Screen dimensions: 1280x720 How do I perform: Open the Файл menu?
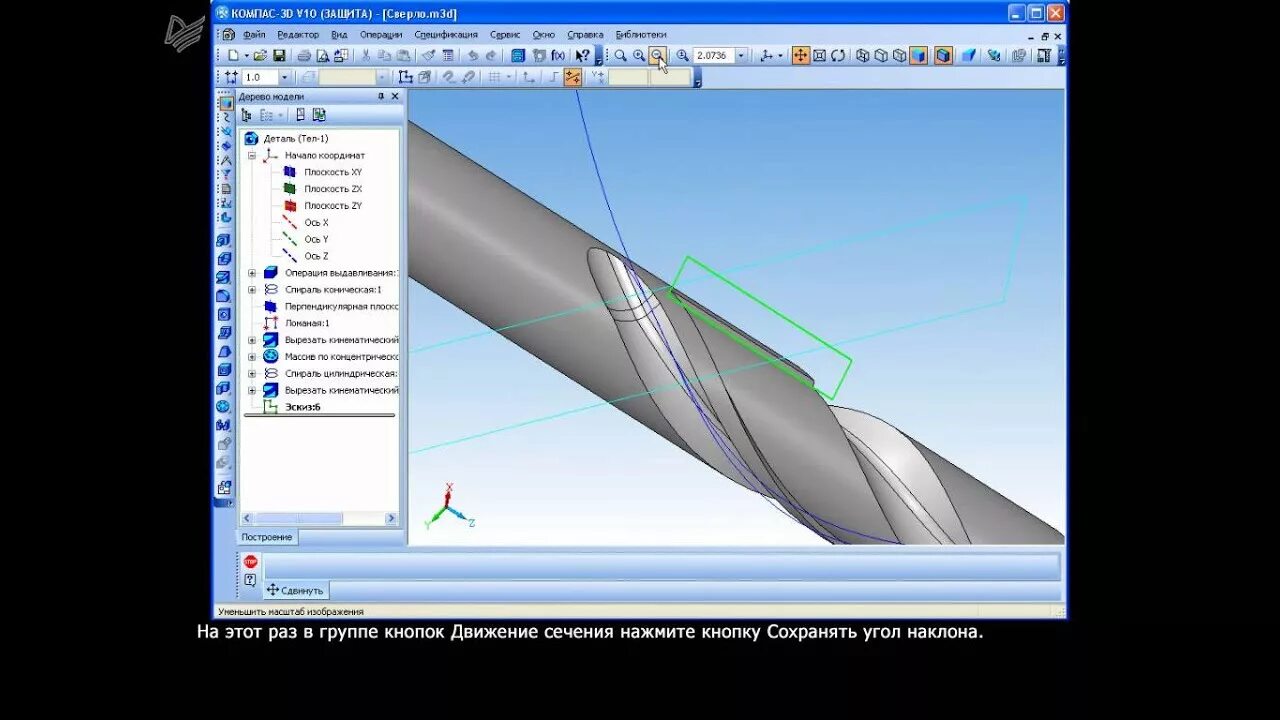coord(254,34)
